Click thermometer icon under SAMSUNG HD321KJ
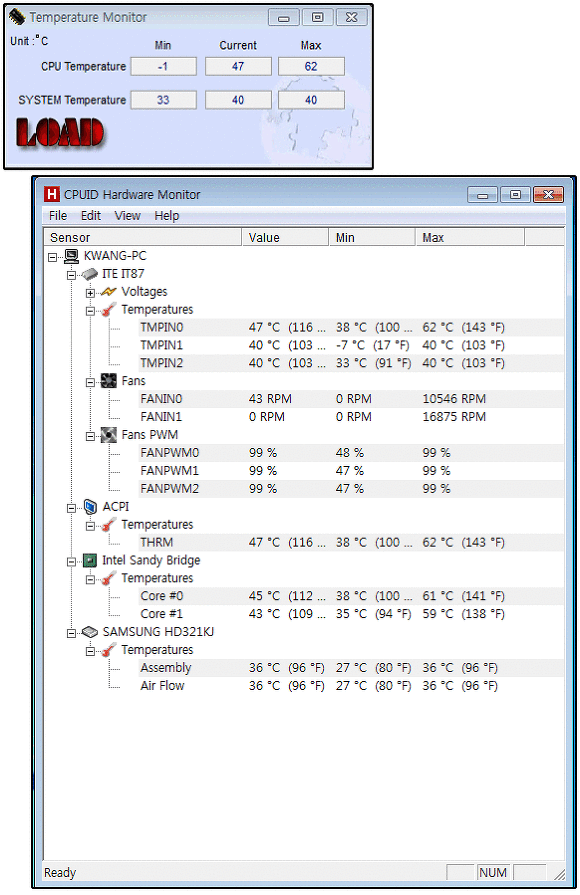The height and width of the screenshot is (895, 580). pyautogui.click(x=108, y=650)
